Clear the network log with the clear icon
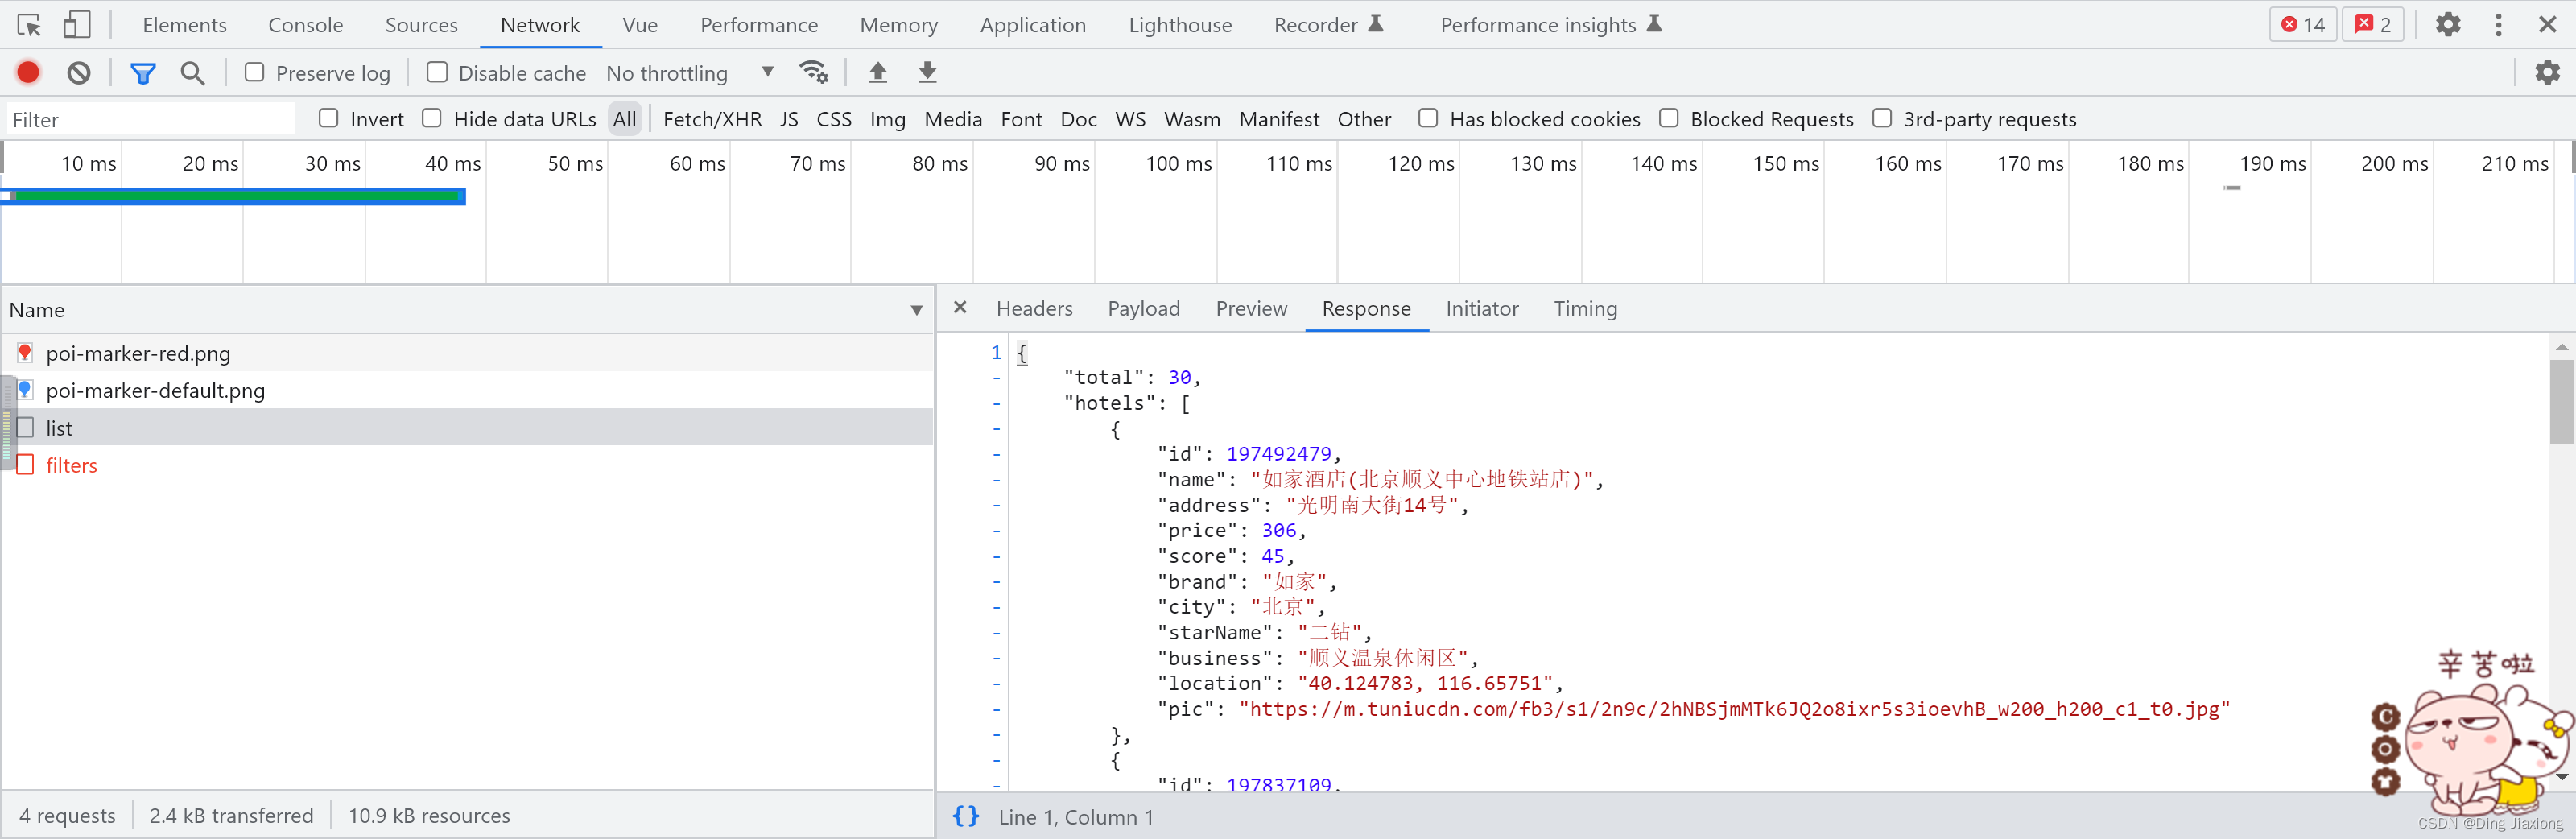This screenshot has width=2576, height=839. pyautogui.click(x=79, y=72)
